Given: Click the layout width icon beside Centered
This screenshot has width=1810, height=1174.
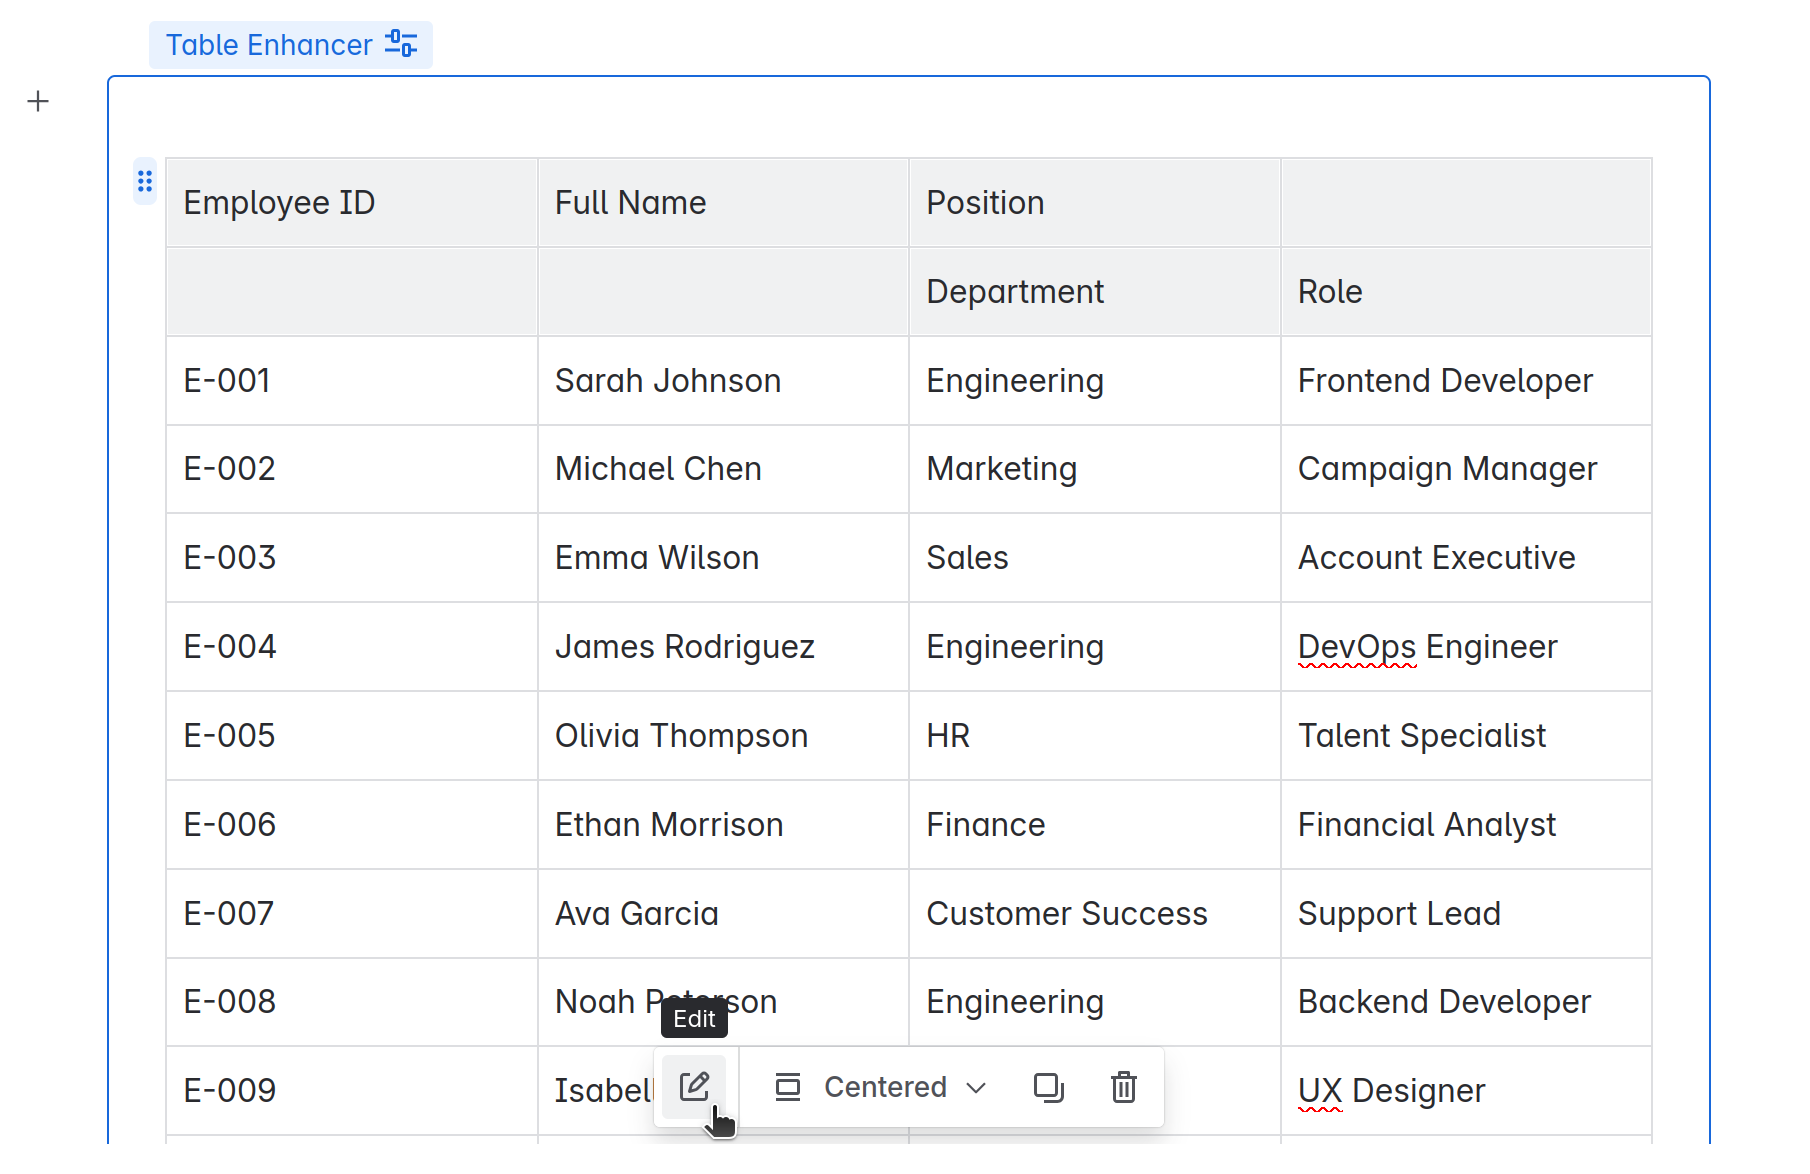Looking at the screenshot, I should pyautogui.click(x=788, y=1087).
